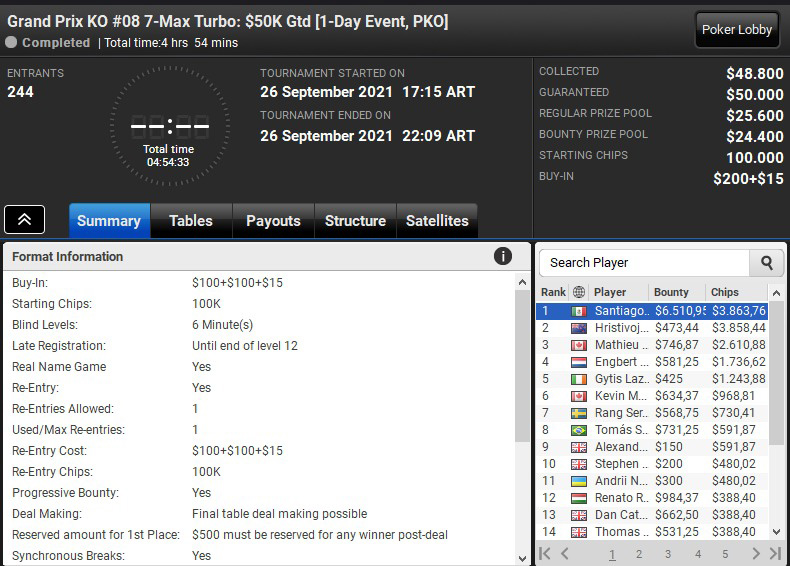
Task: Open the Format Information info icon
Action: 502,256
